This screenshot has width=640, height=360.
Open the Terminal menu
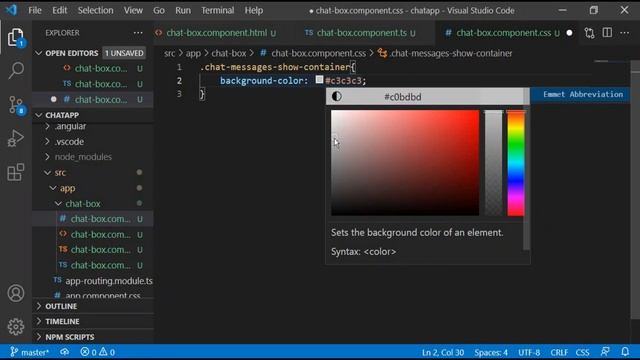coord(218,10)
